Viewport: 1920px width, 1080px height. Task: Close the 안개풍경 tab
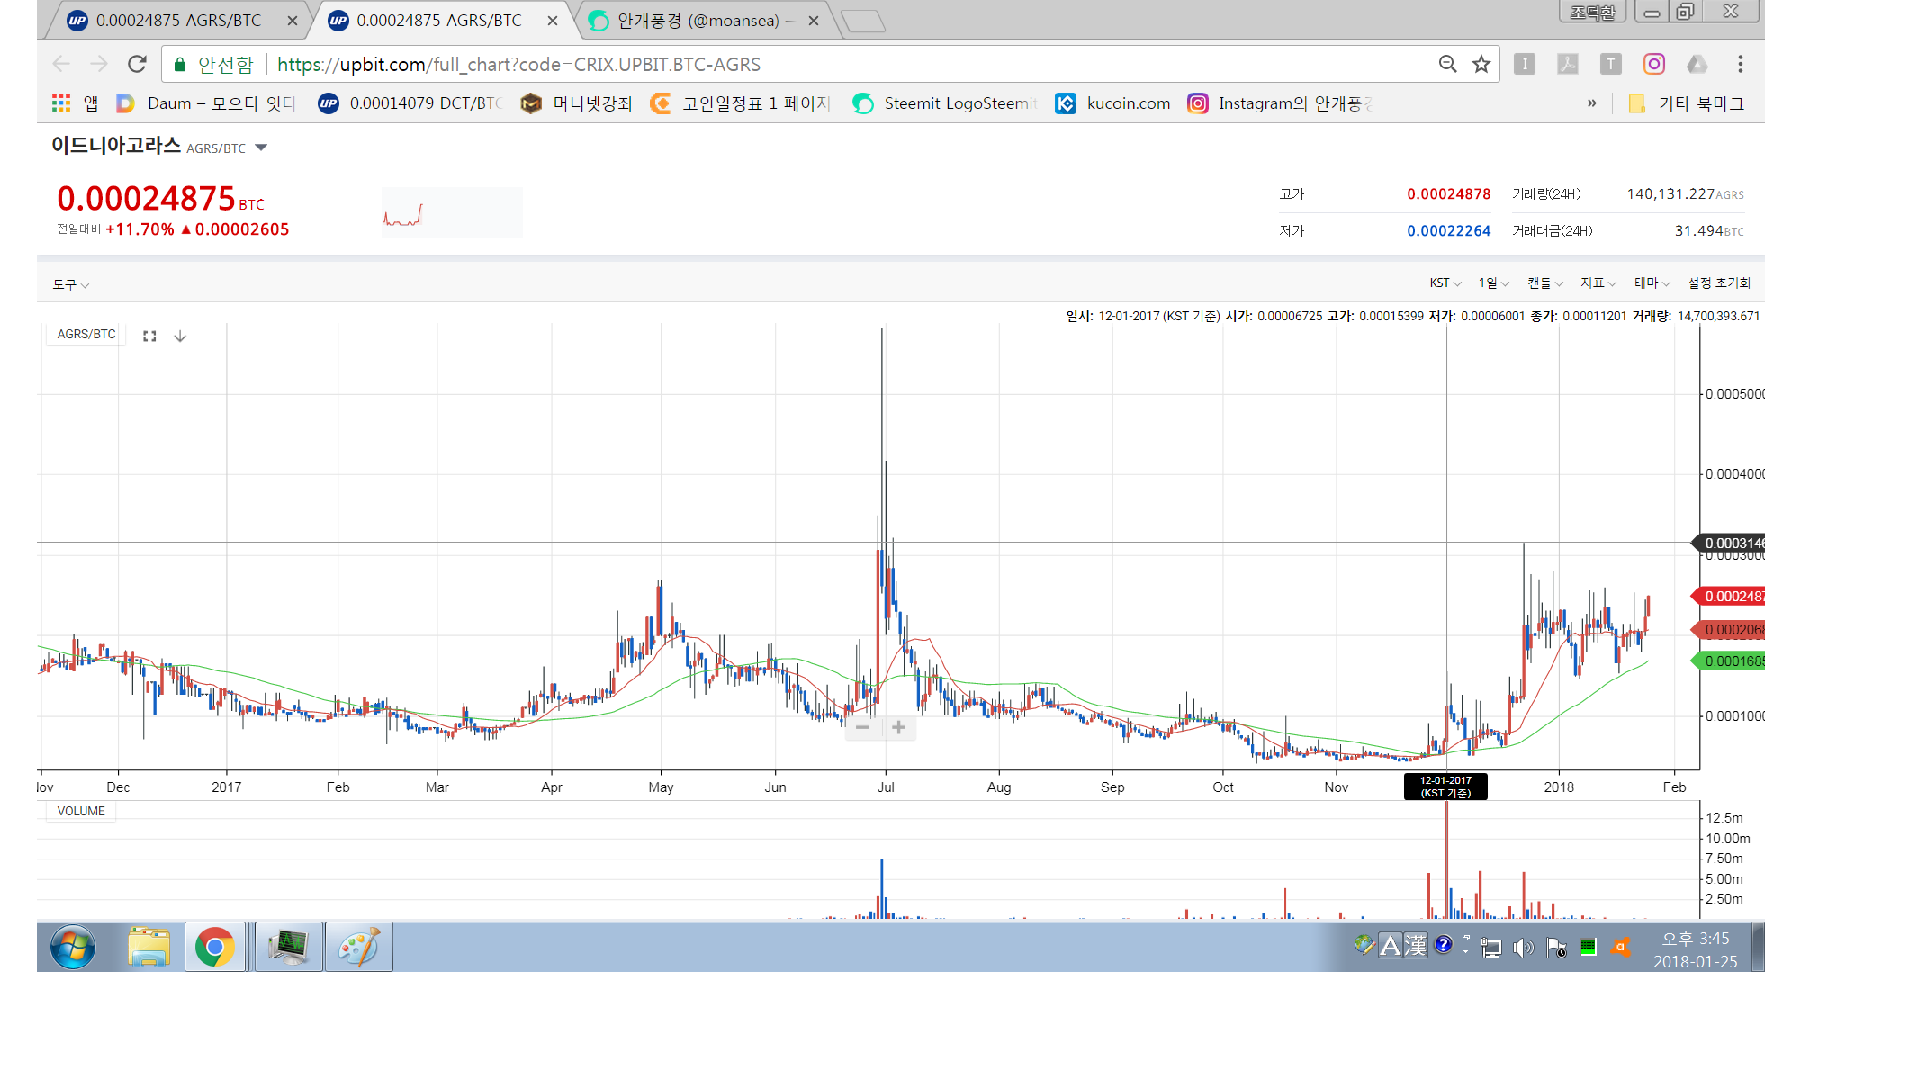813,20
